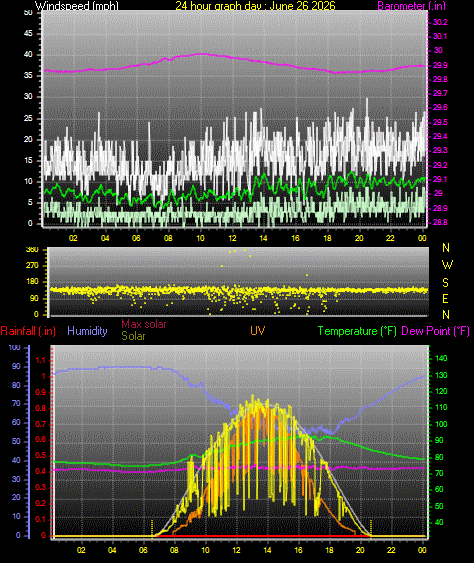This screenshot has height=563, width=474.
Task: Click the 30.1 barometer scale value
Action: [x=440, y=36]
